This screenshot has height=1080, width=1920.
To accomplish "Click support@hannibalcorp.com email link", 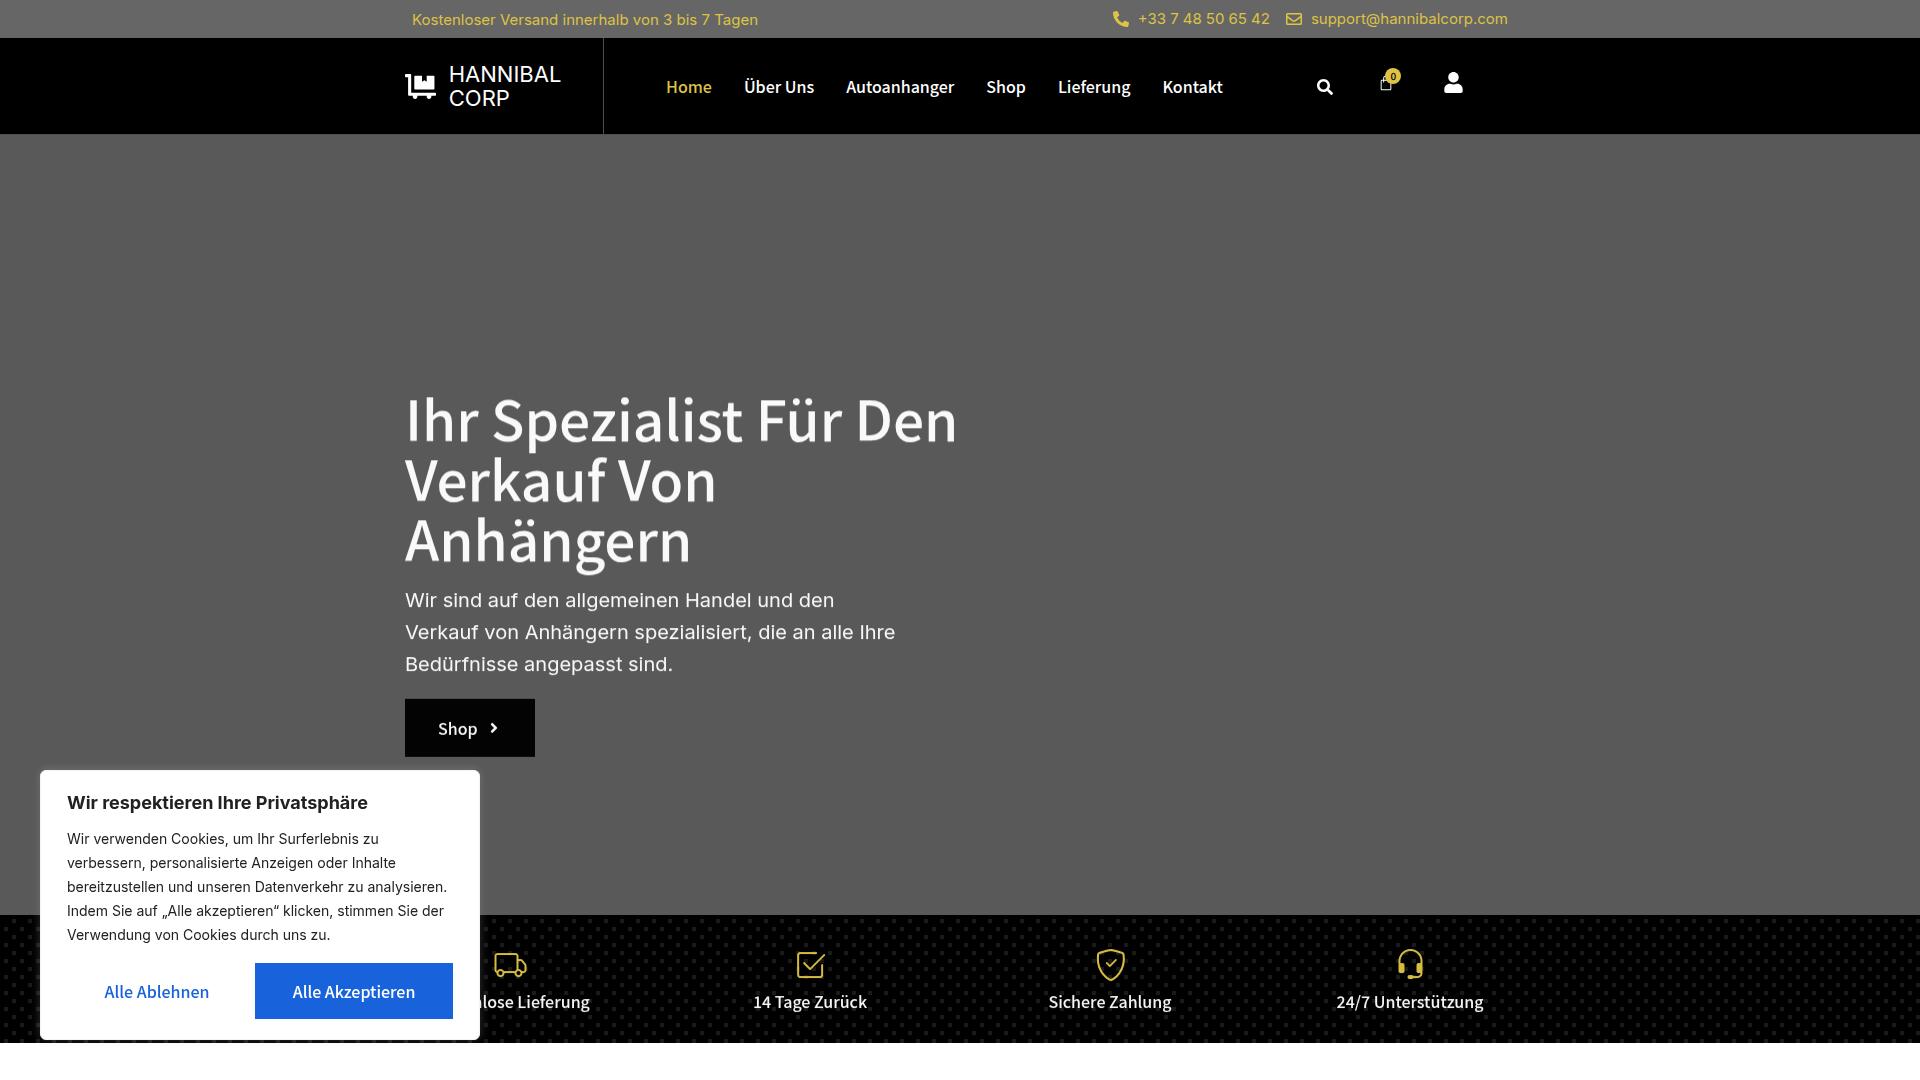I will coord(1409,19).
